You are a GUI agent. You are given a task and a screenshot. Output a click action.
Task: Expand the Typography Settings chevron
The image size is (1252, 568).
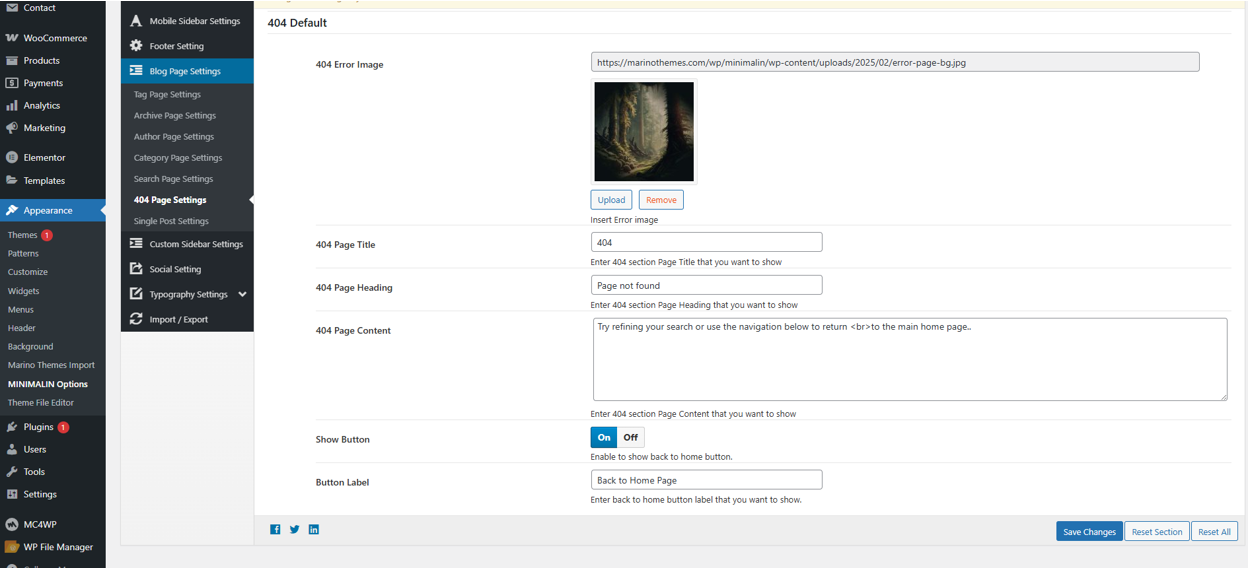click(x=242, y=294)
